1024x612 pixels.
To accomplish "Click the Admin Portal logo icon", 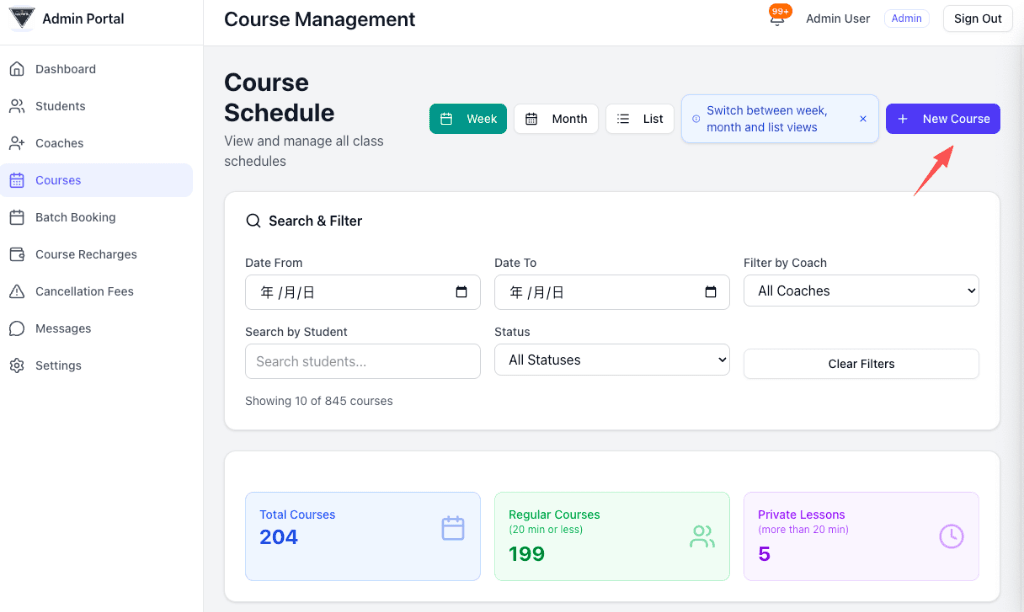I will click(21, 19).
